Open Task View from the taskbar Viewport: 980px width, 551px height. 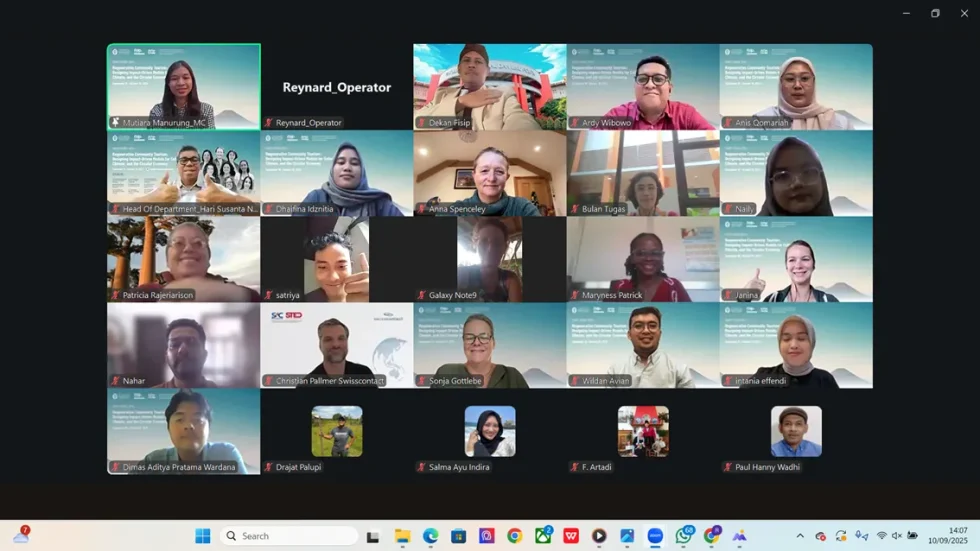tap(373, 536)
